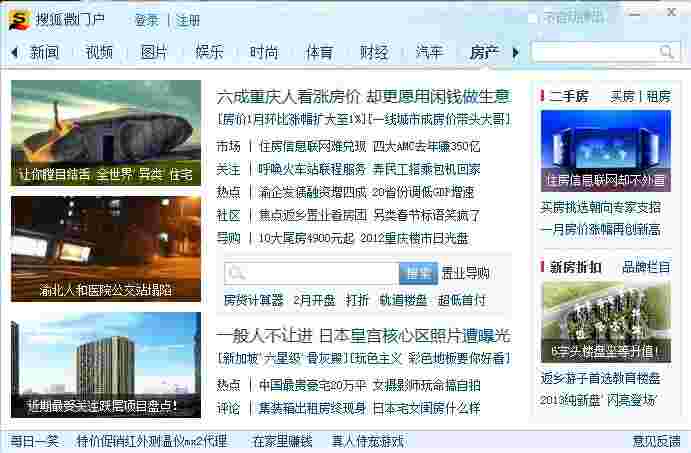This screenshot has height=453, width=691.
Task: Click the magnifier icon in property search bar
Action: pyautogui.click(x=236, y=273)
